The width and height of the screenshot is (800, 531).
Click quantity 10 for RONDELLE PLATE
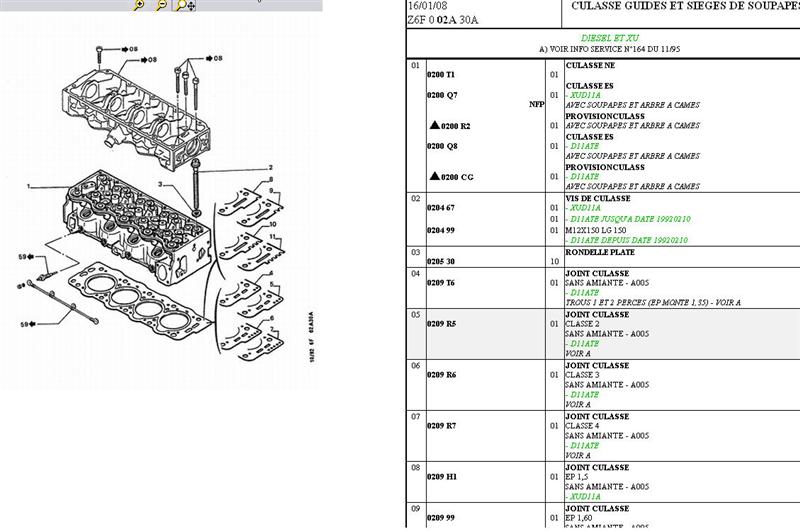pyautogui.click(x=555, y=261)
